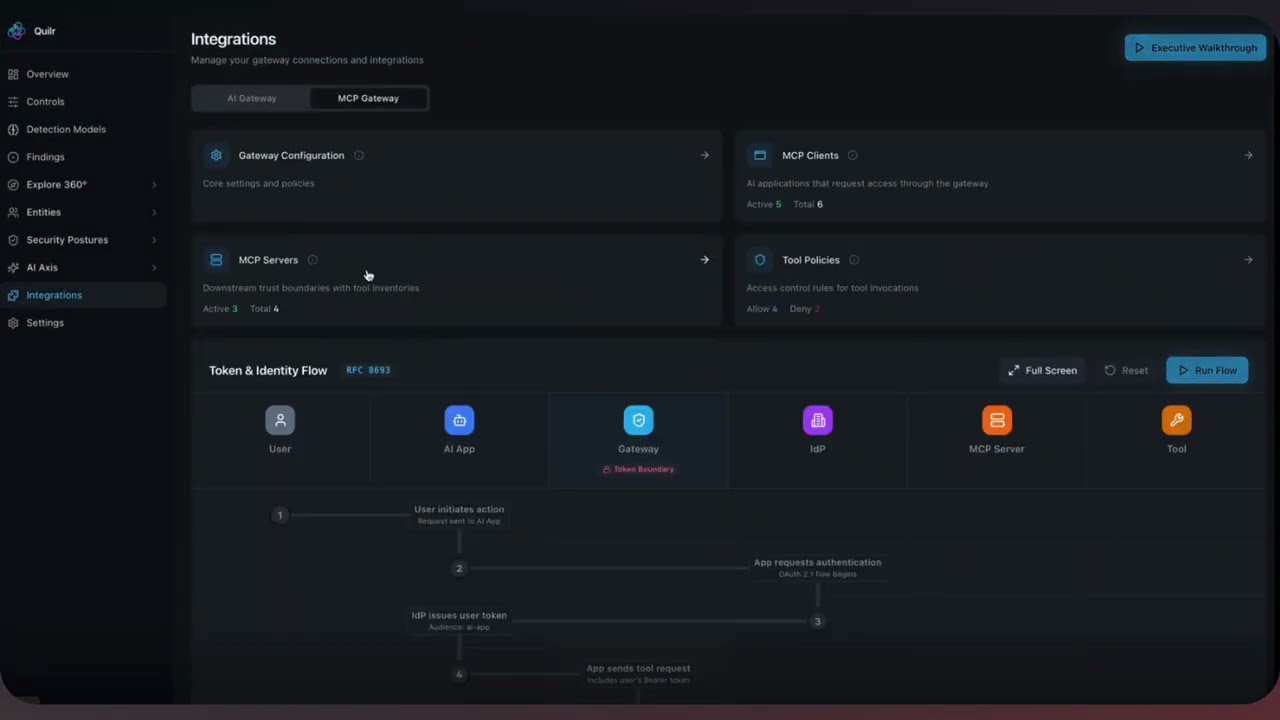Click 'IdP issues user token' text
Screen dimensions: 1280x720
pos(459,616)
